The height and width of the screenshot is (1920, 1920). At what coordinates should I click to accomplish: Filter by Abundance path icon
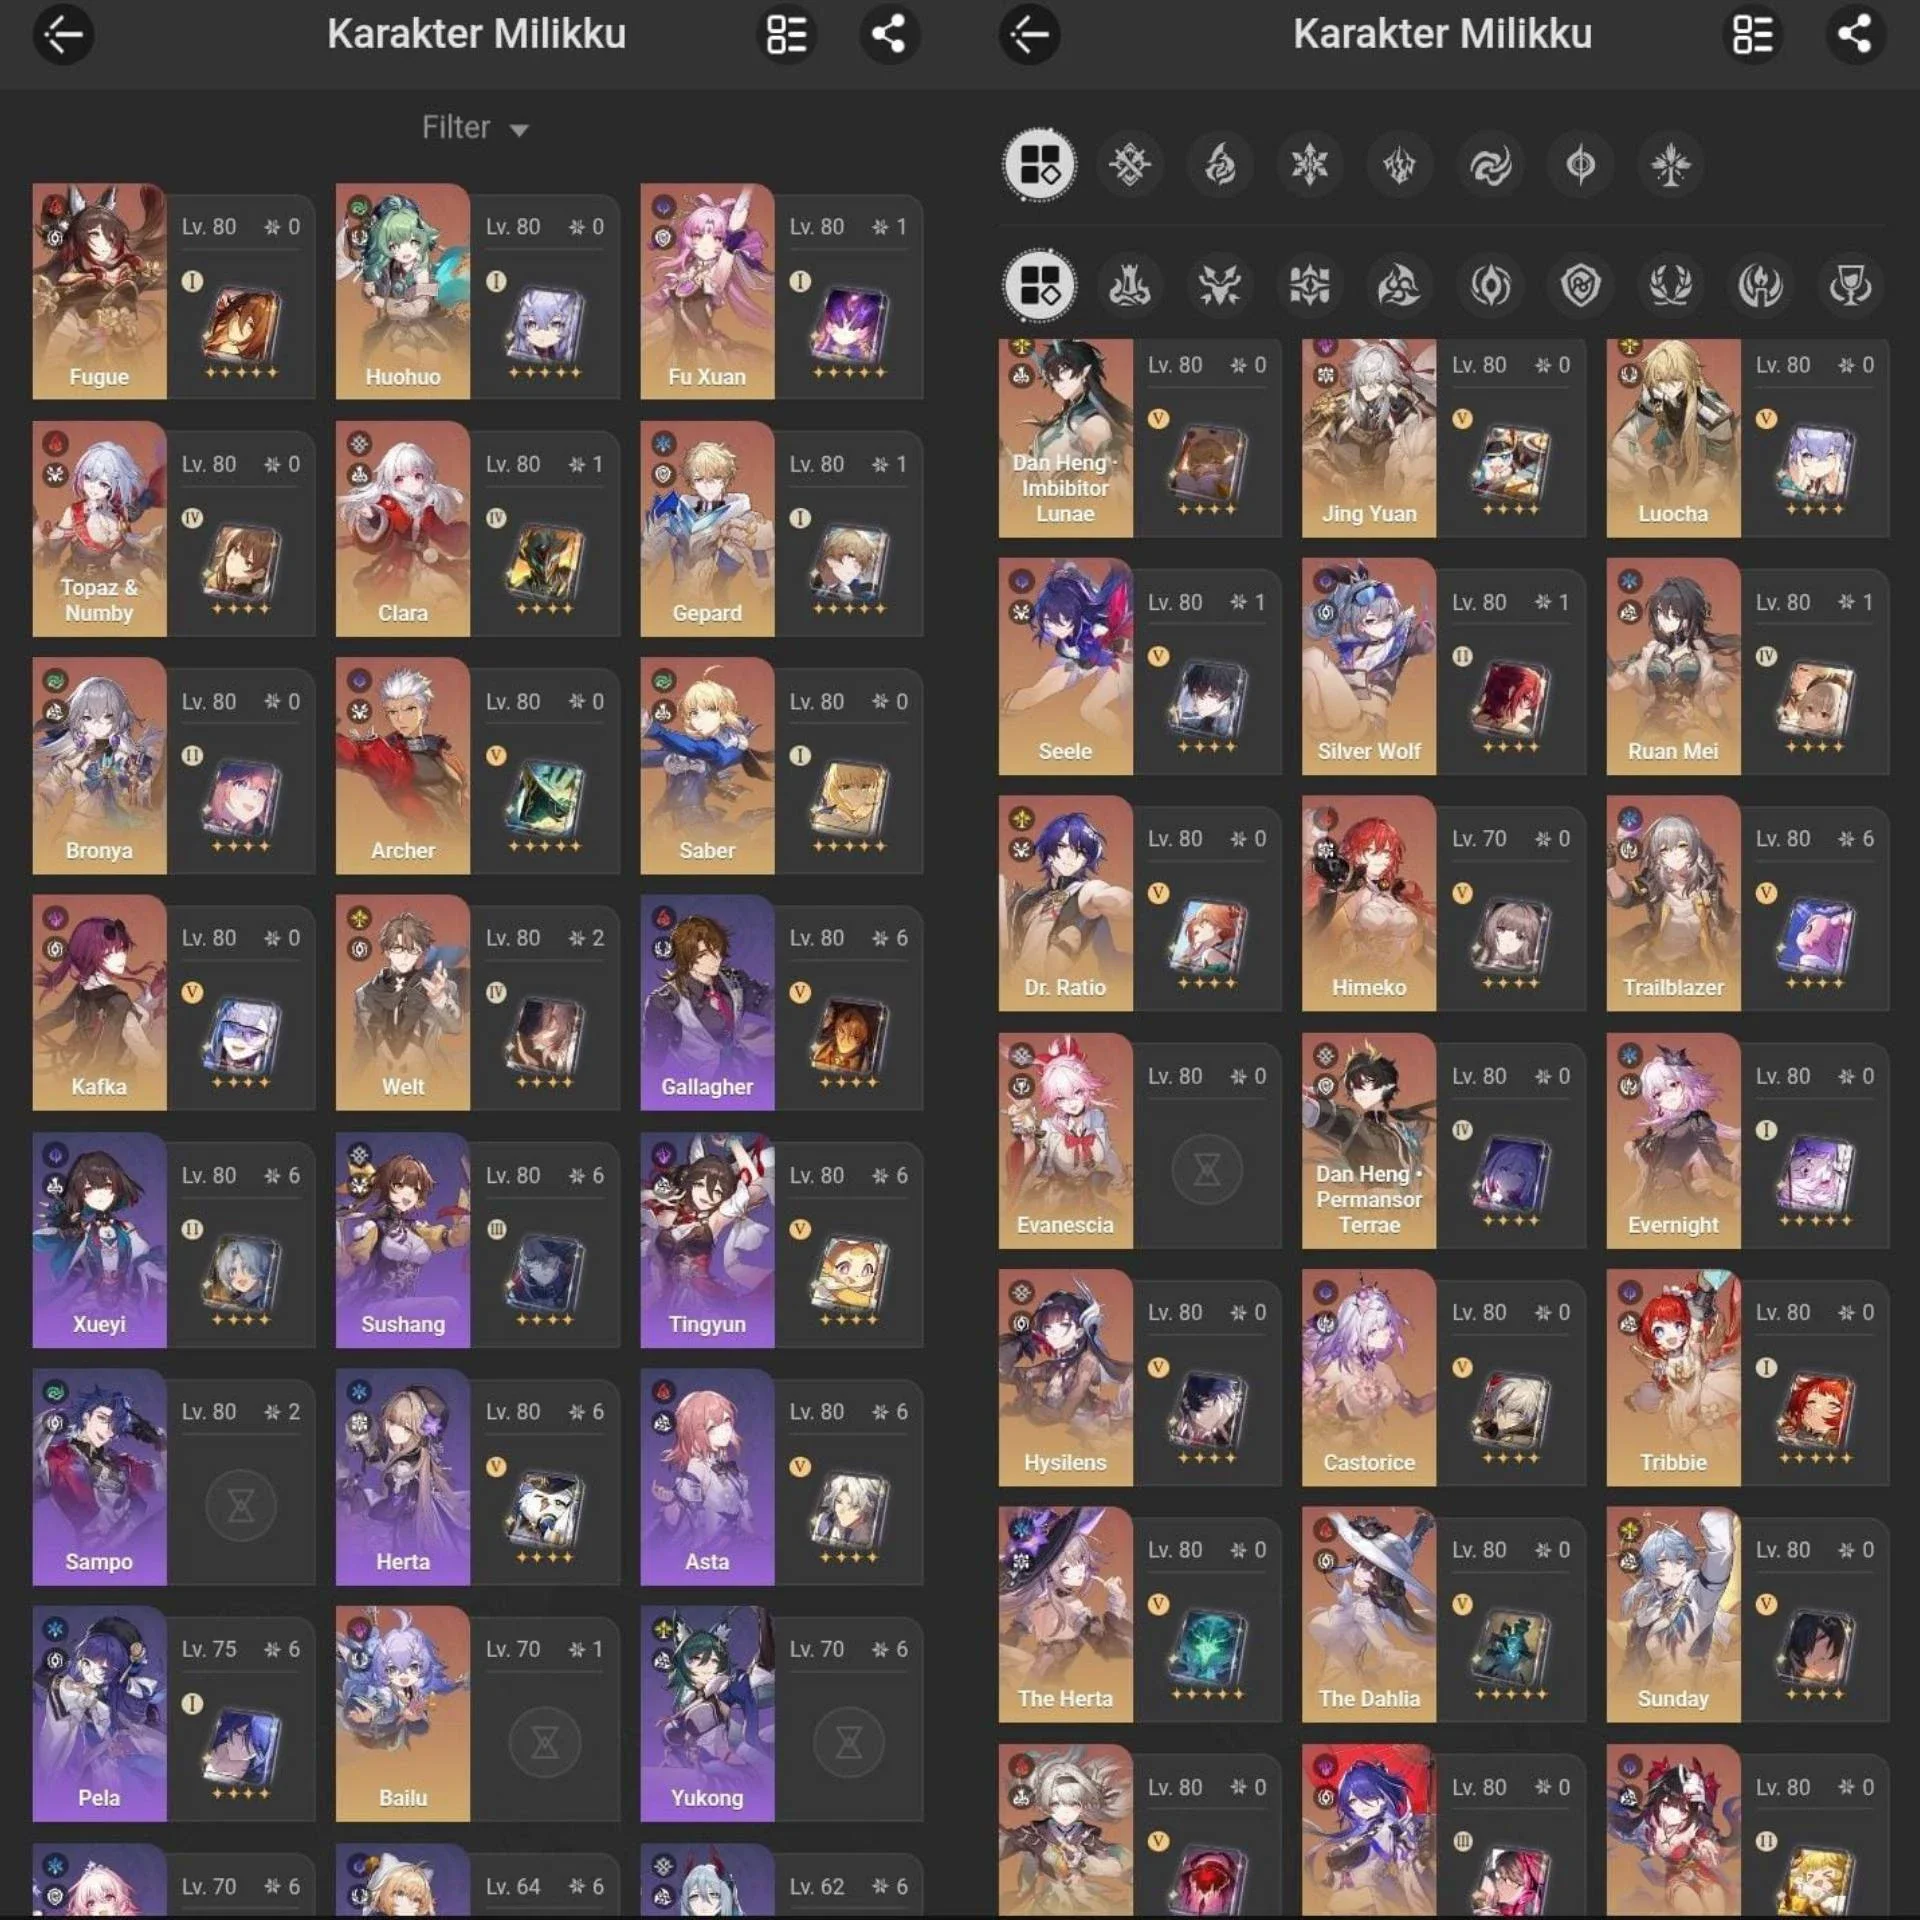click(1670, 286)
